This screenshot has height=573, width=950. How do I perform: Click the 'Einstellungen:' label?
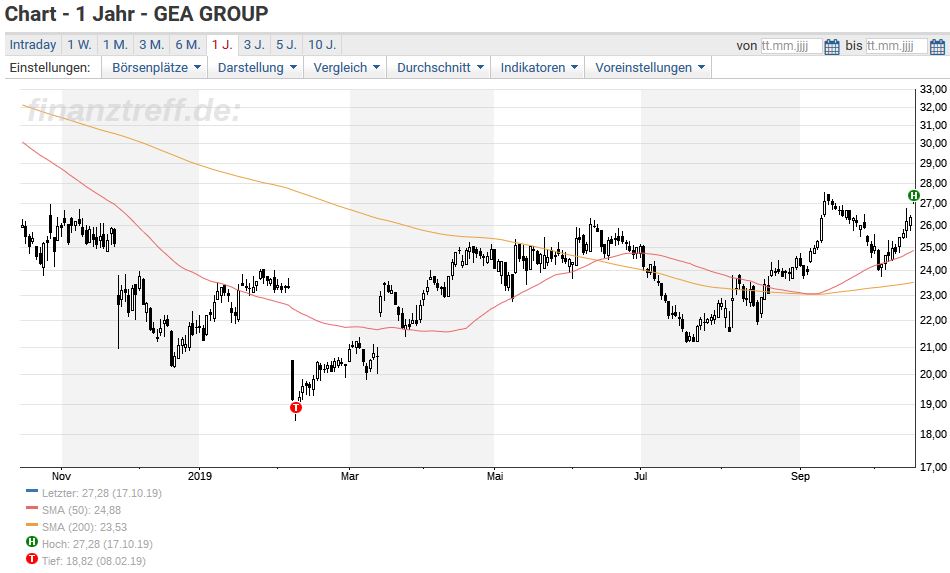(50, 67)
